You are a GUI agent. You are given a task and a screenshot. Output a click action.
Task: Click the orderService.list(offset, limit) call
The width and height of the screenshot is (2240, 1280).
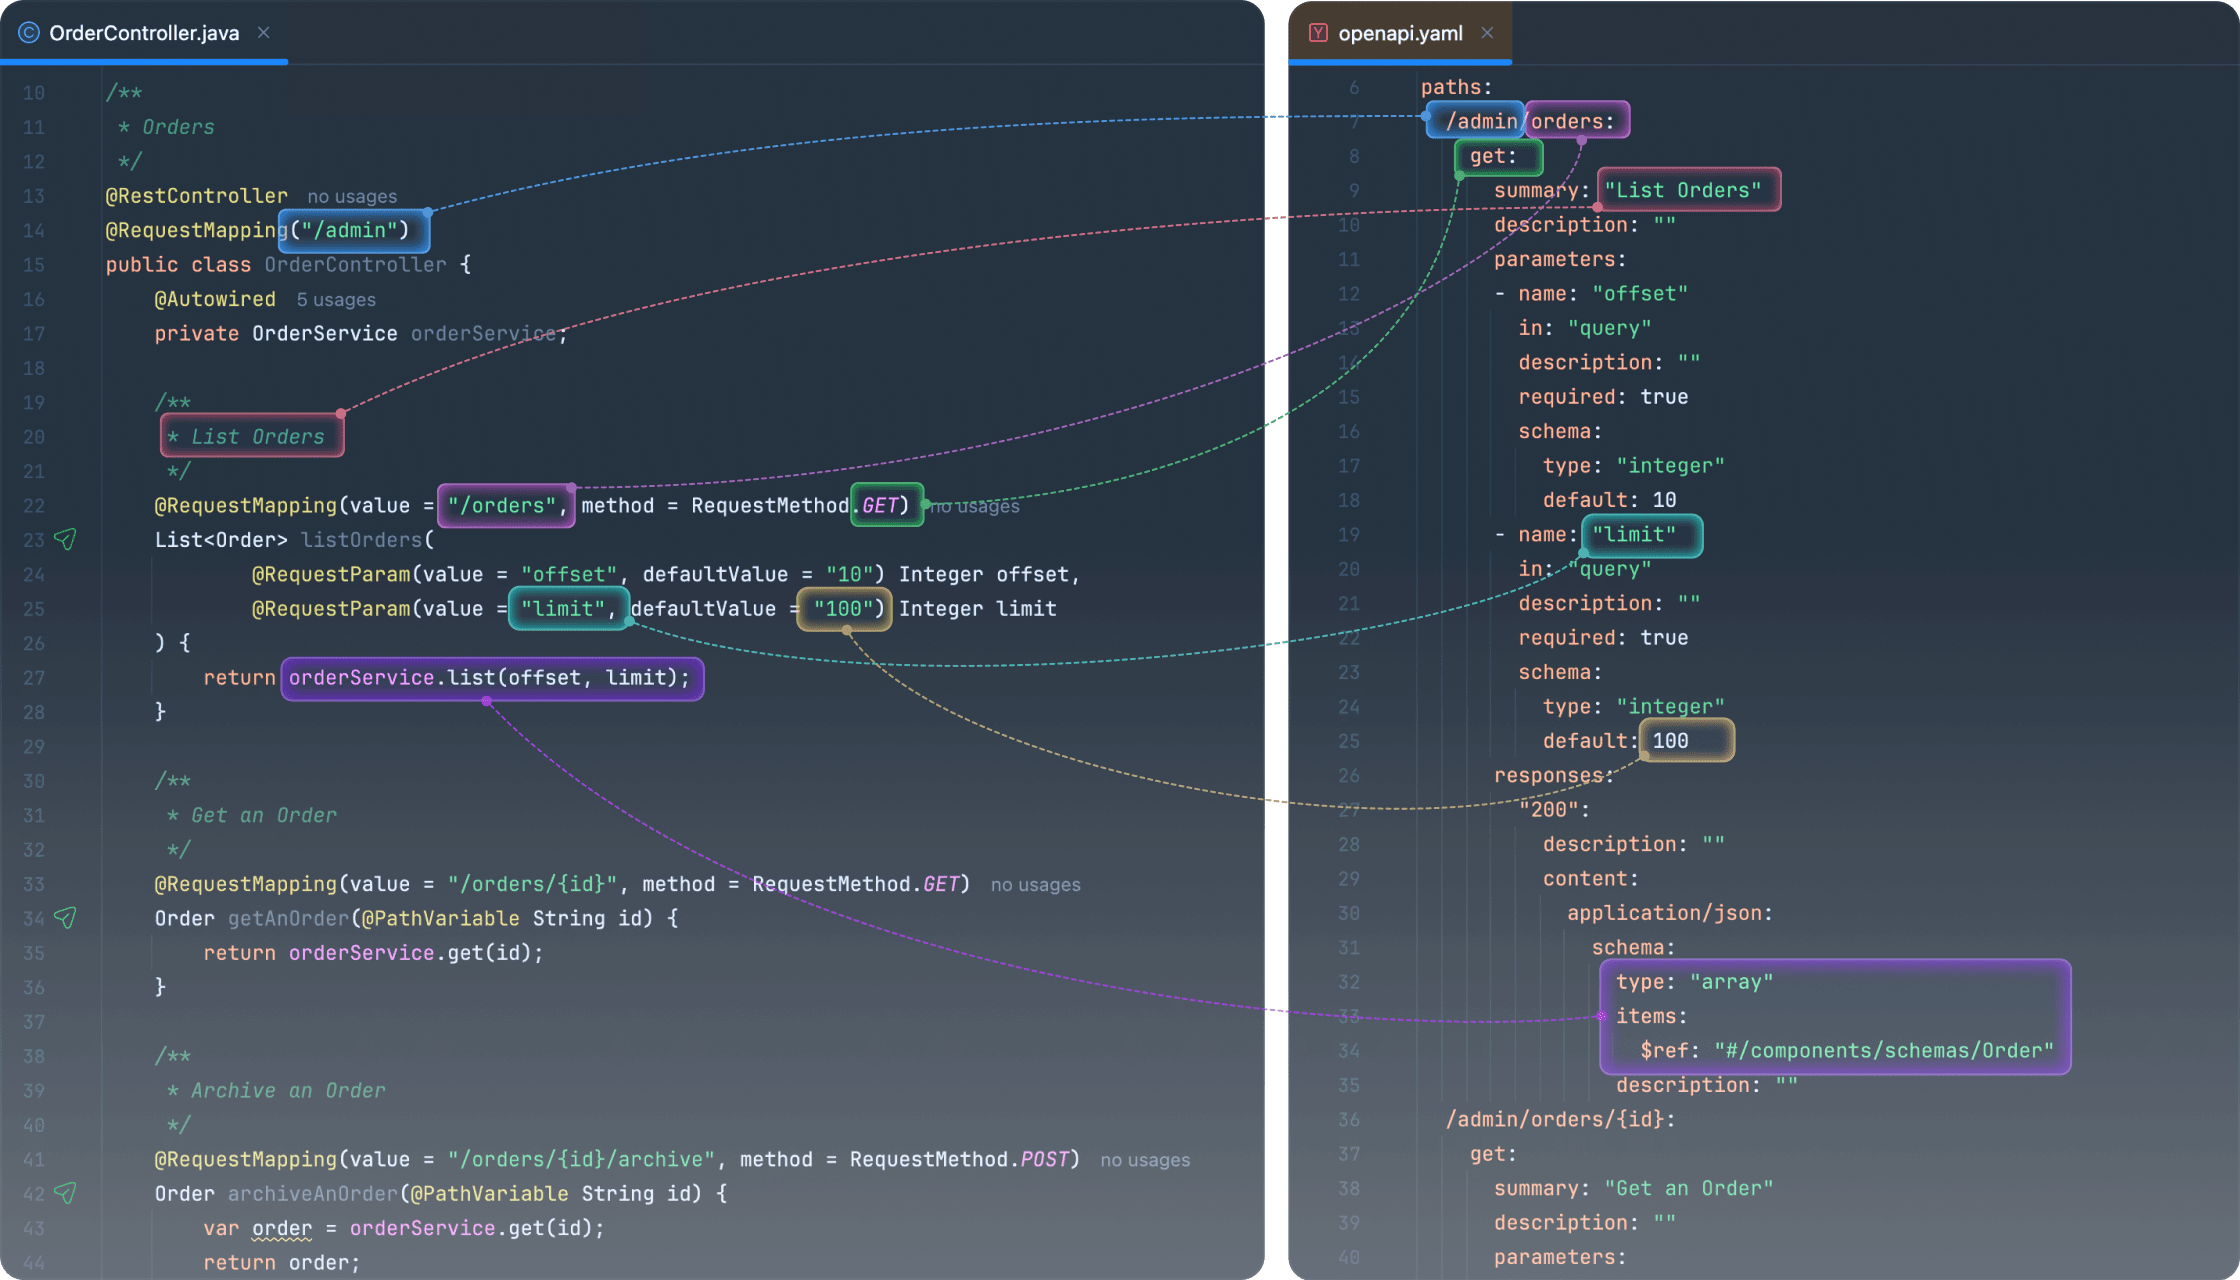pos(492,678)
